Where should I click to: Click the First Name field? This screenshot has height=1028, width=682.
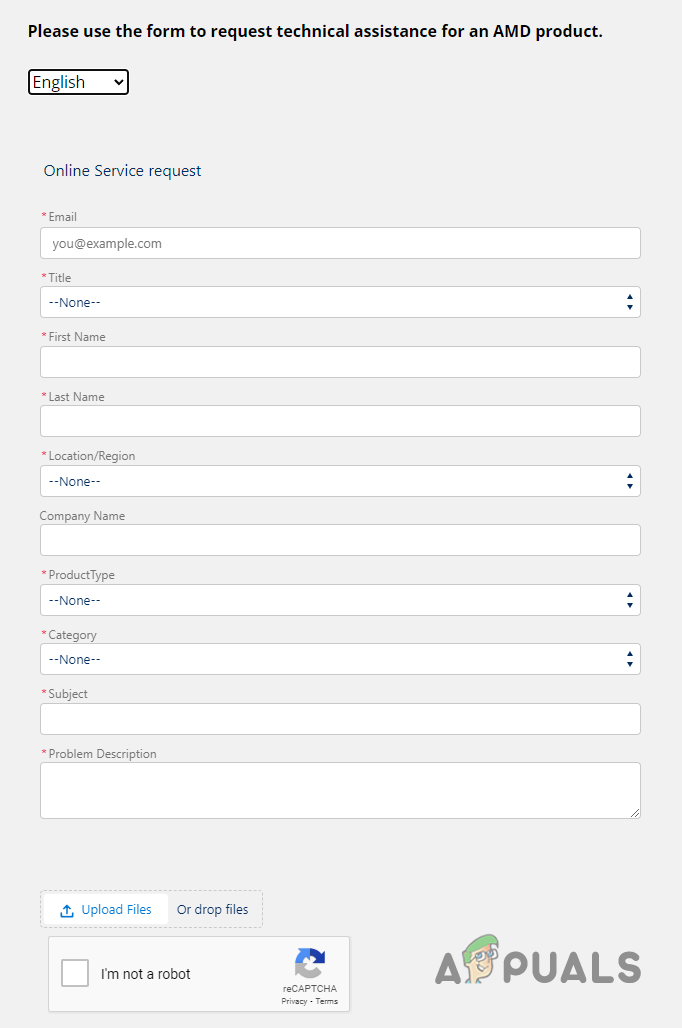click(340, 362)
